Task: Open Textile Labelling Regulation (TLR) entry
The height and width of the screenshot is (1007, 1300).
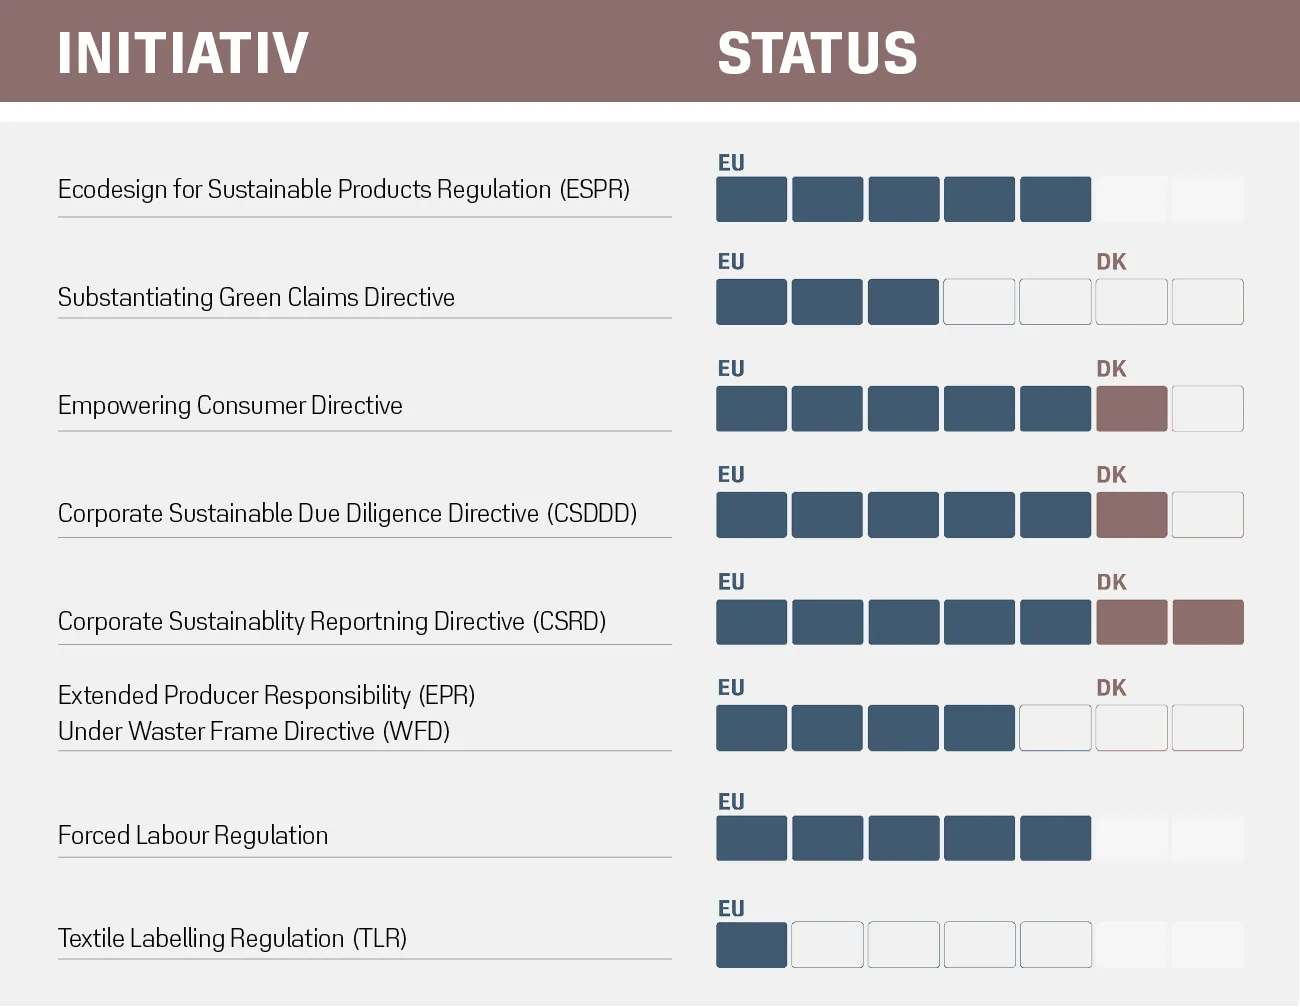Action: pos(232,938)
